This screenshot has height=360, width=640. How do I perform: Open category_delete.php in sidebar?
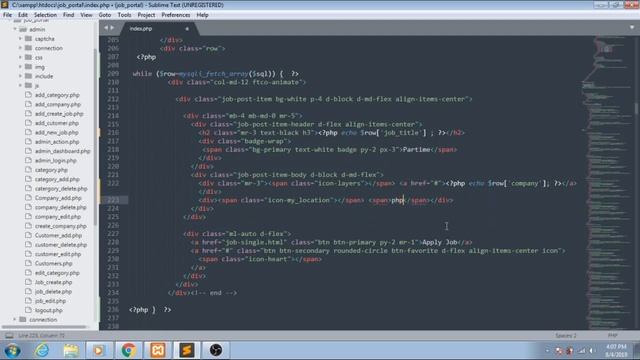point(61,189)
